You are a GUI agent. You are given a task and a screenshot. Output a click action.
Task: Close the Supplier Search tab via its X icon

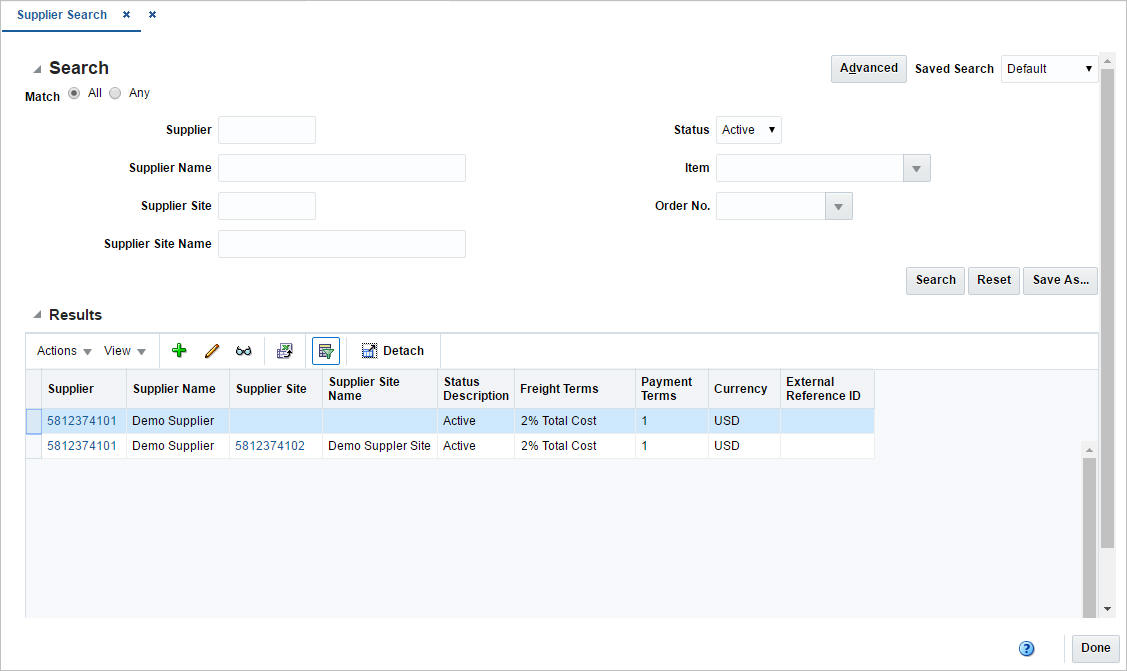(x=125, y=15)
